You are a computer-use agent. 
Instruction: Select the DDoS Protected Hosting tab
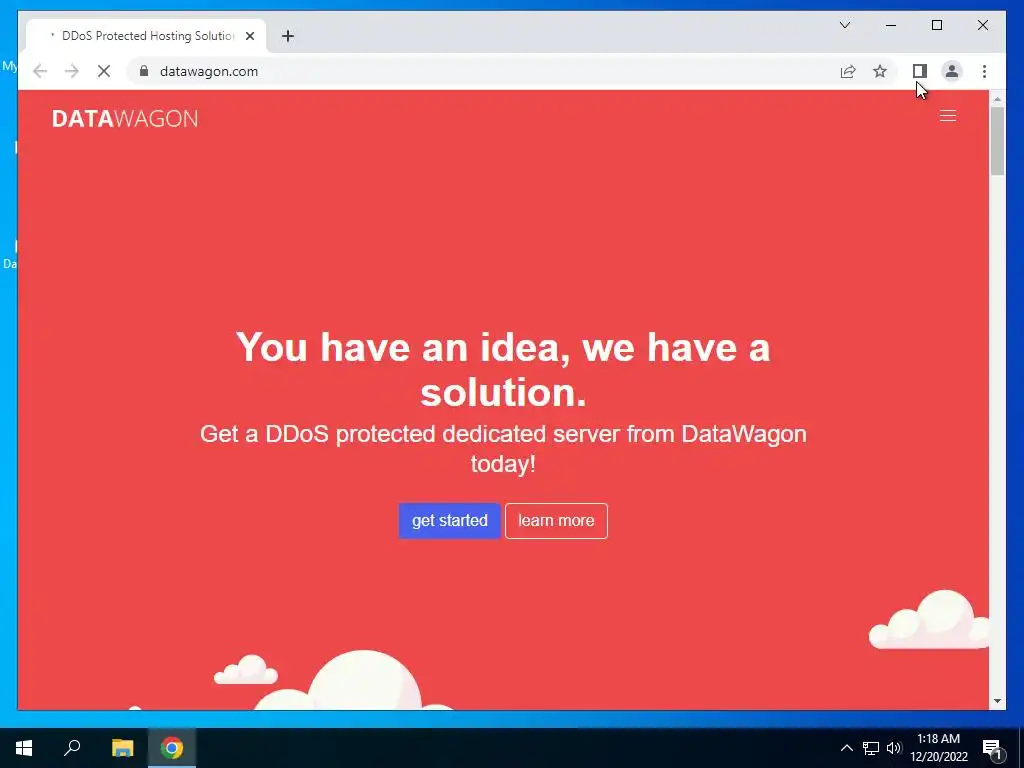click(146, 36)
